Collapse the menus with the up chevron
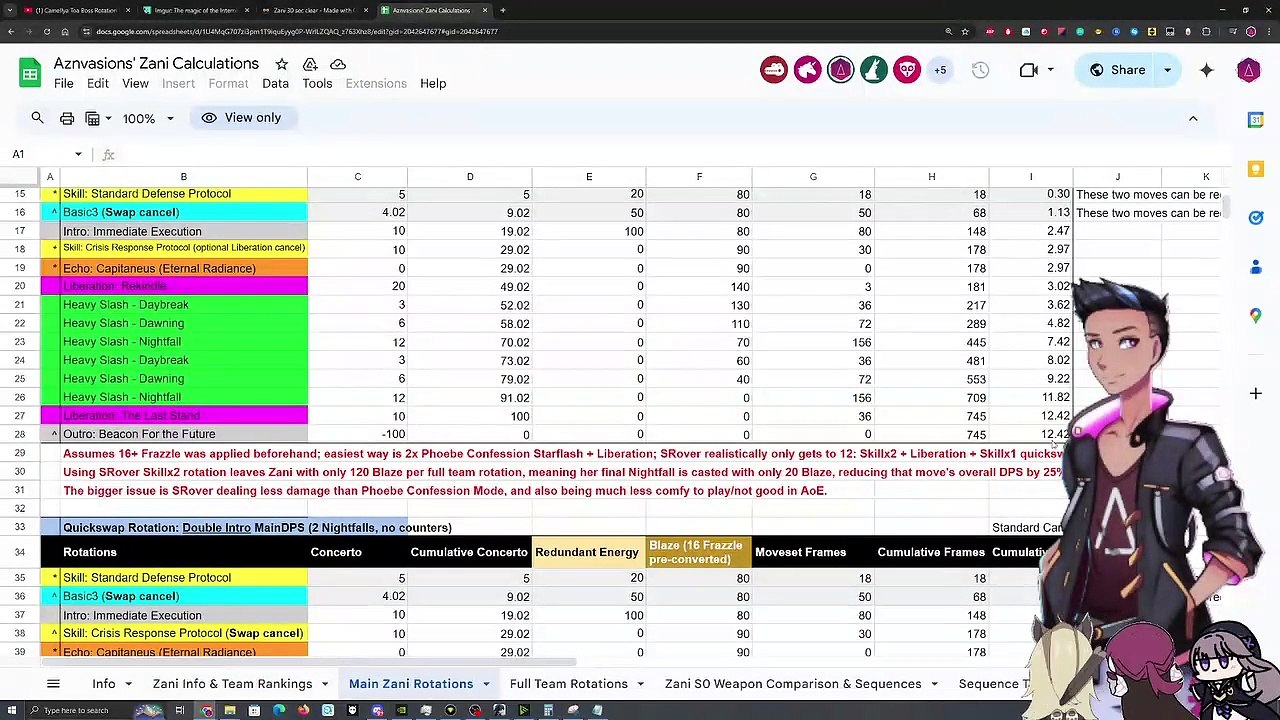 click(x=1193, y=118)
